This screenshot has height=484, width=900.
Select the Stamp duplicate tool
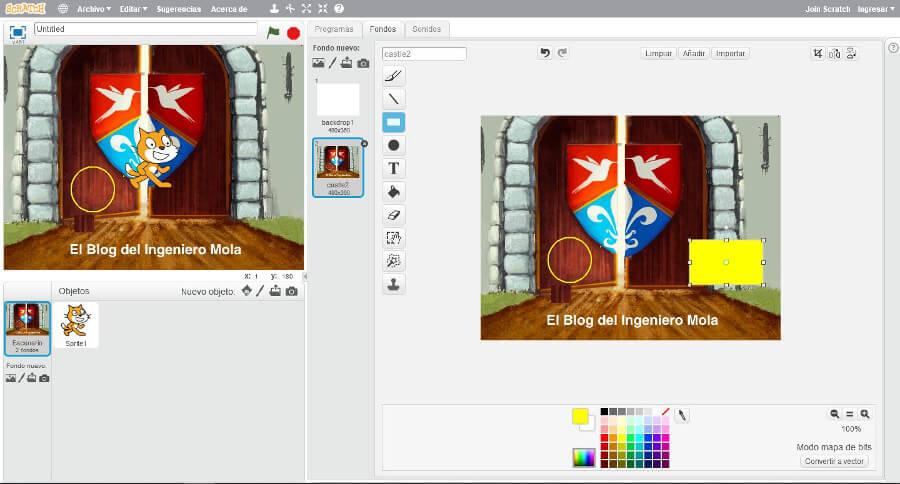tap(394, 284)
